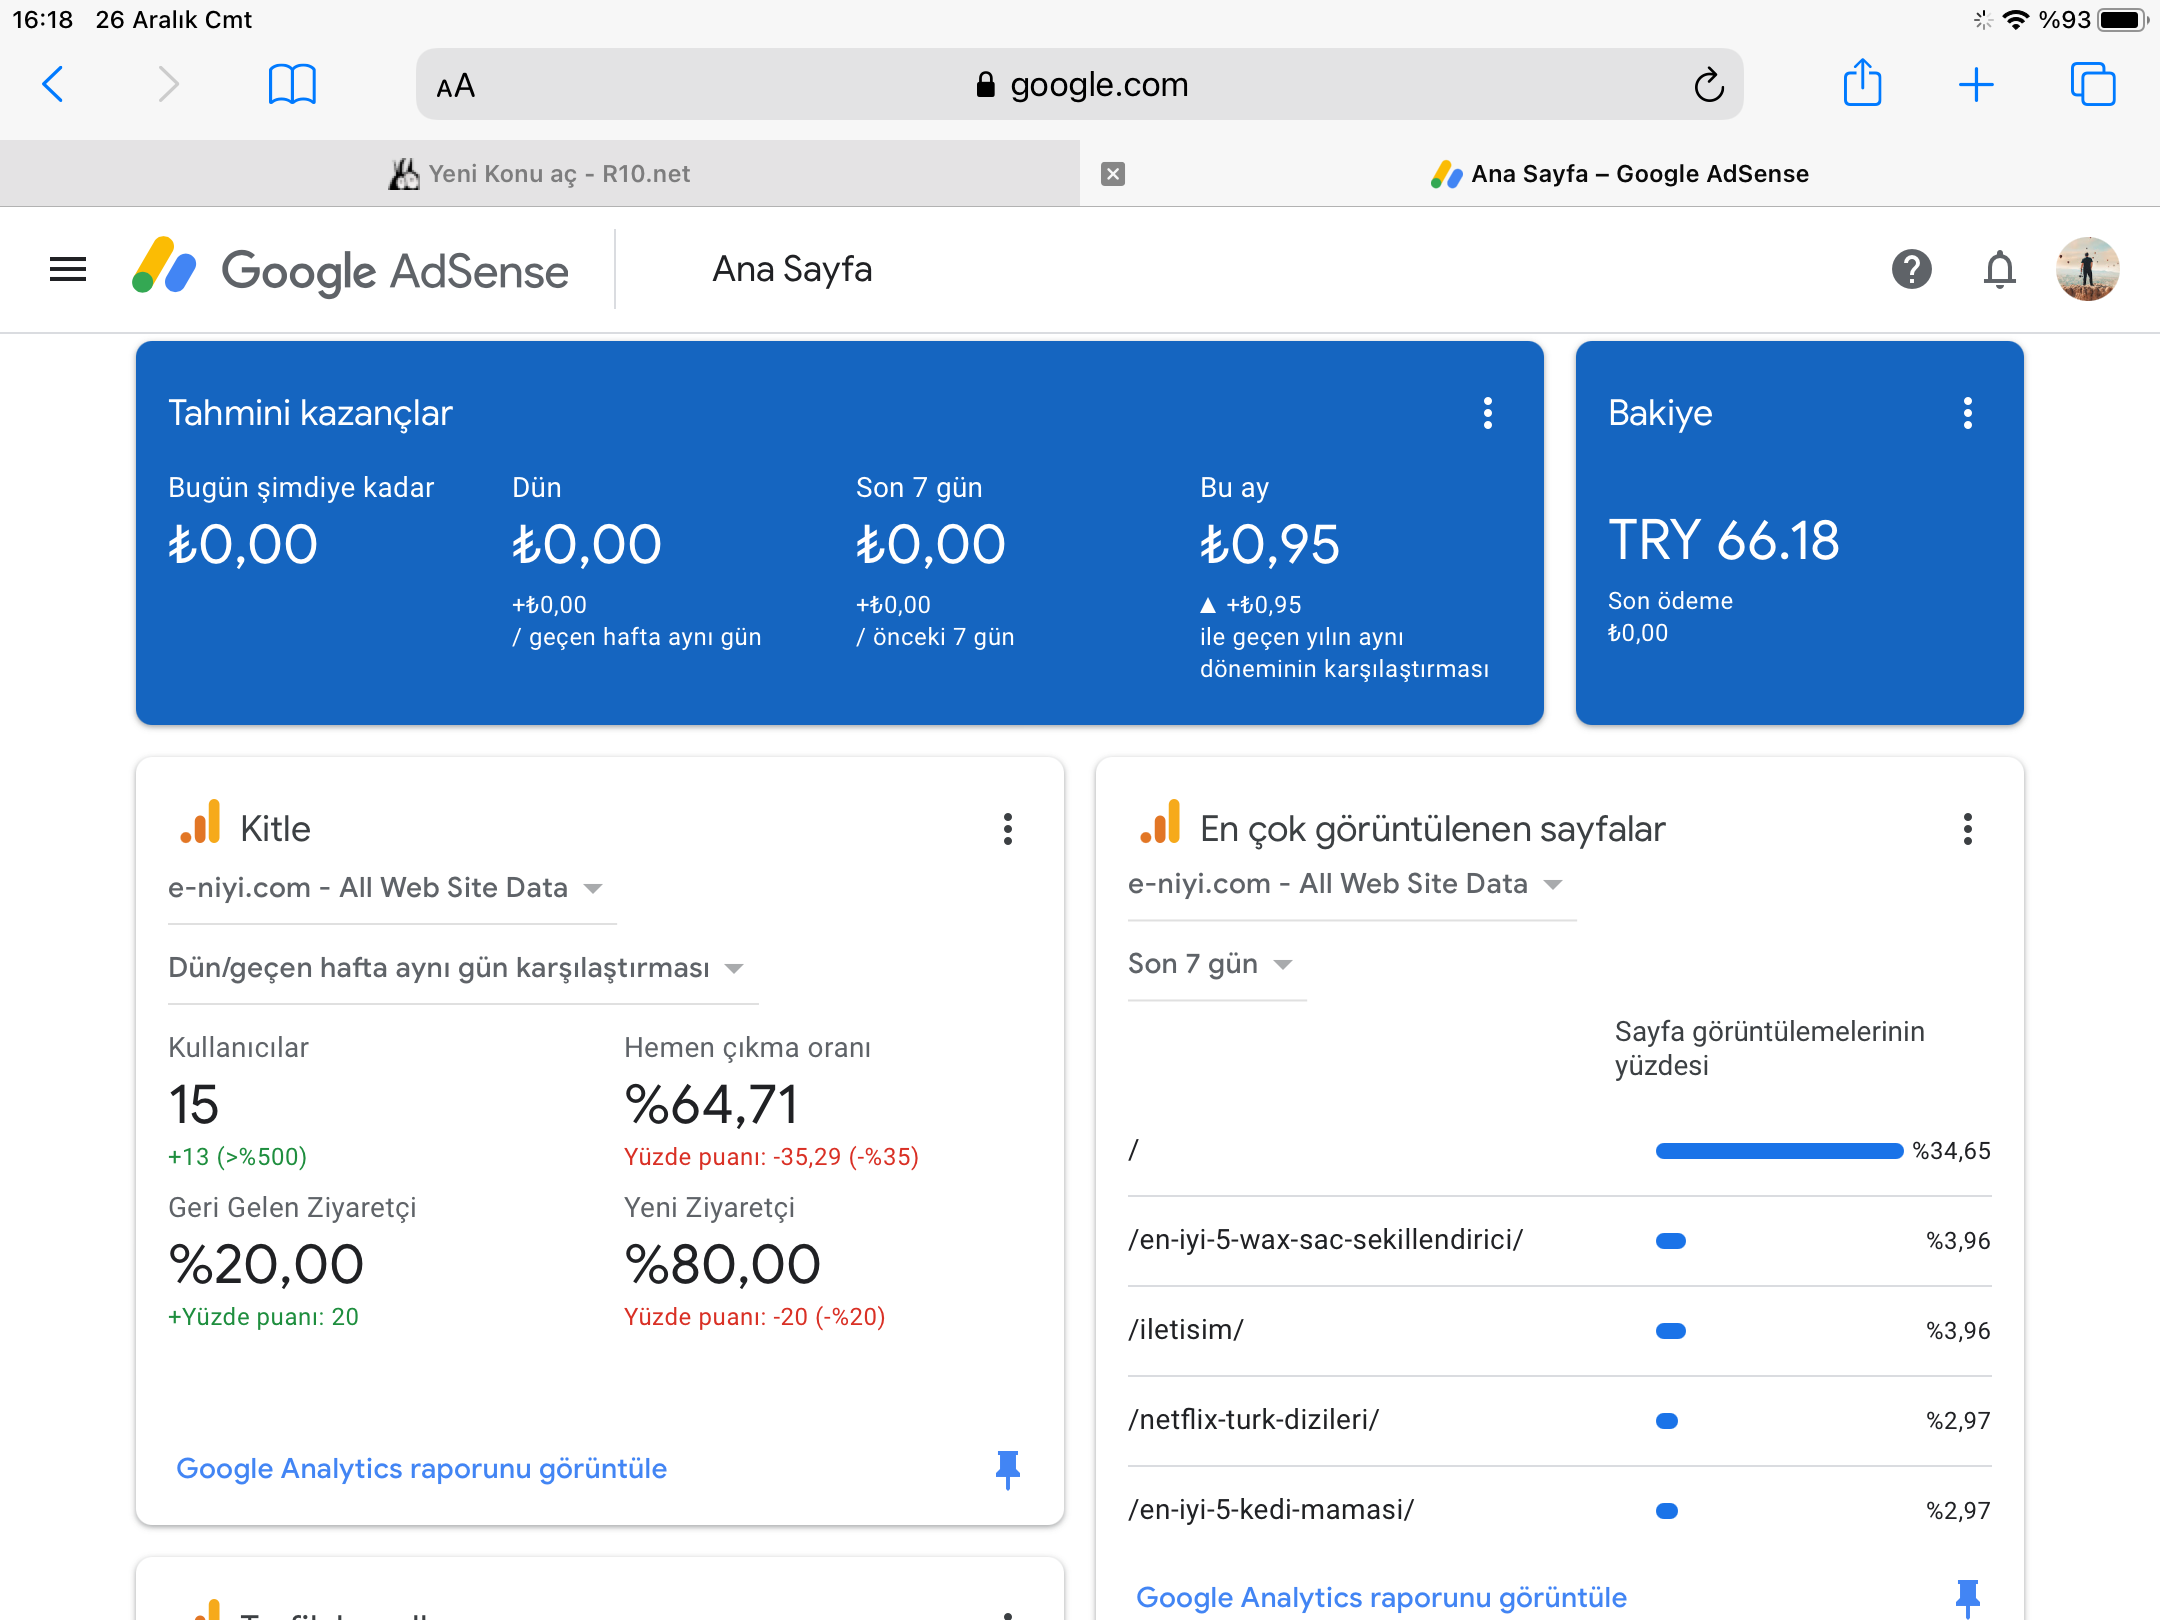The width and height of the screenshot is (2160, 1620).
Task: Tap the Safari forward arrow
Action: pyautogui.click(x=168, y=85)
